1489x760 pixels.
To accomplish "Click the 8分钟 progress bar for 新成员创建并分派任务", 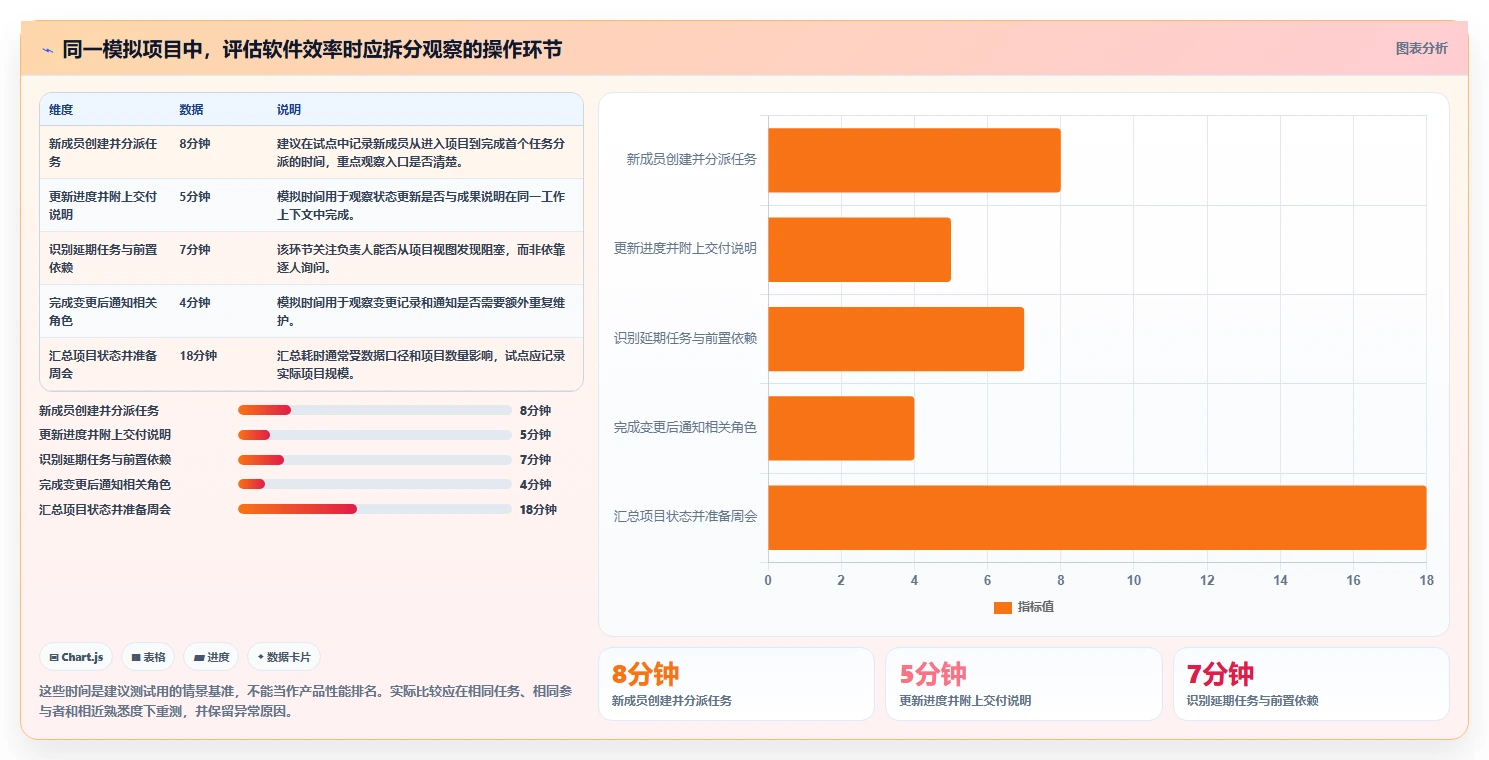I will (x=375, y=410).
